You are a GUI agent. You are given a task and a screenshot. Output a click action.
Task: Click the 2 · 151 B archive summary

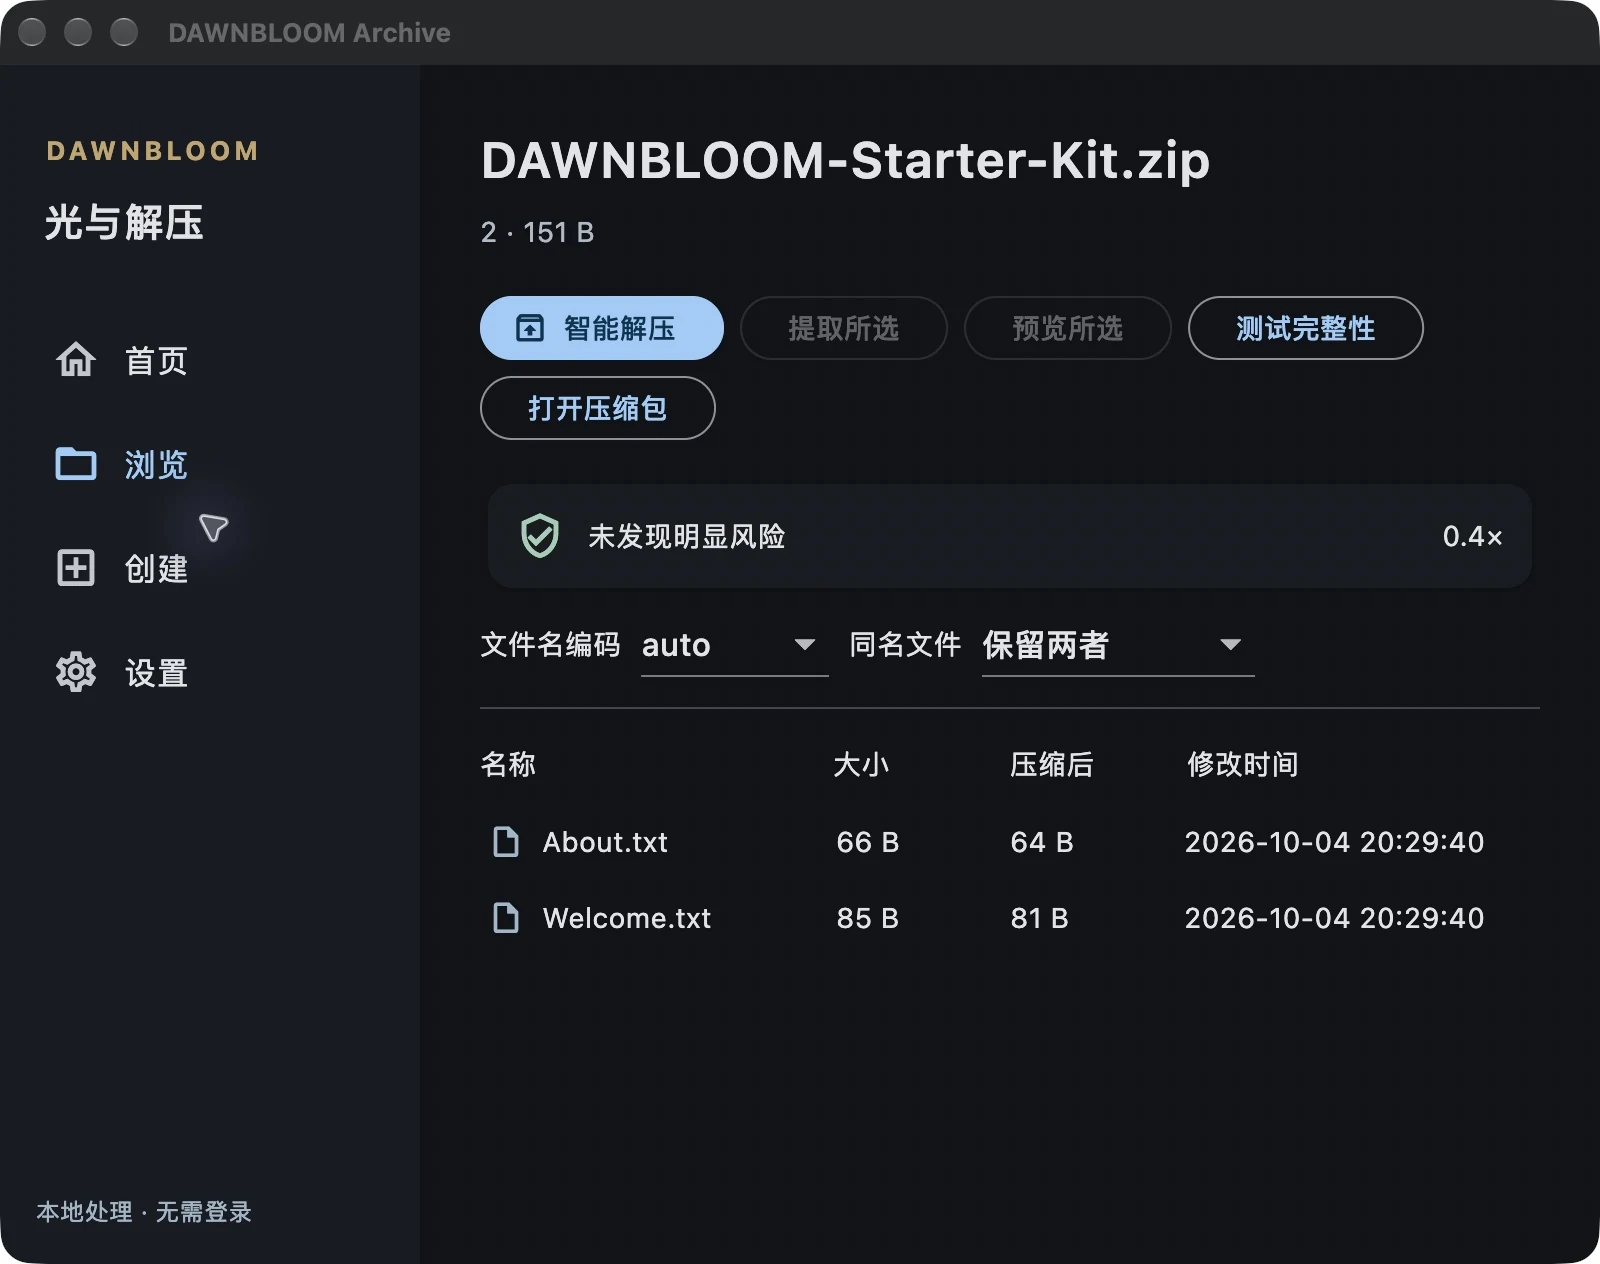[x=537, y=232]
